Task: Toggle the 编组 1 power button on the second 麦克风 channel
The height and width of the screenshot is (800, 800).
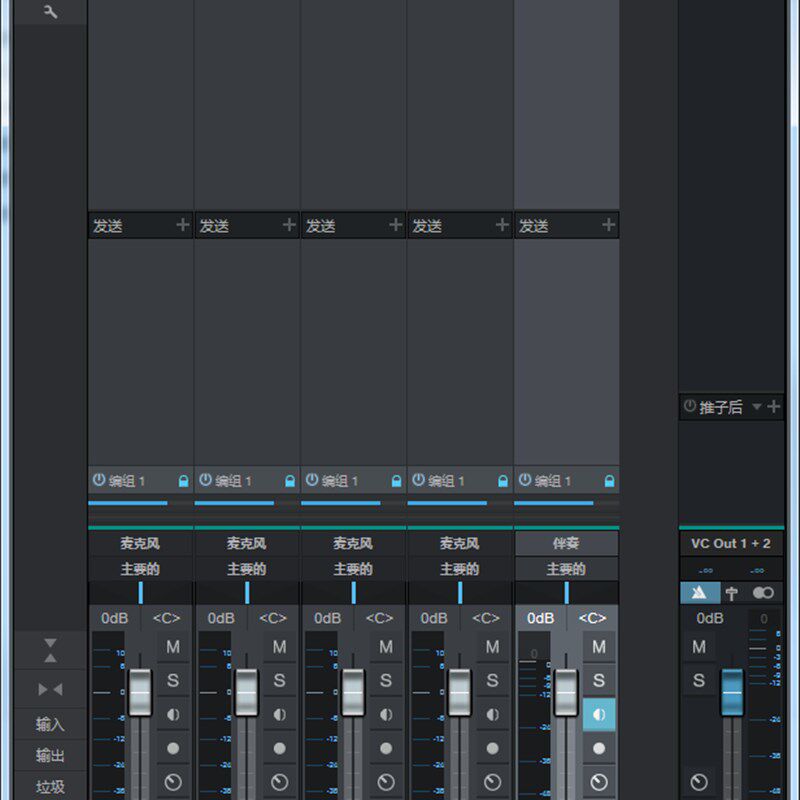Action: click(206, 480)
